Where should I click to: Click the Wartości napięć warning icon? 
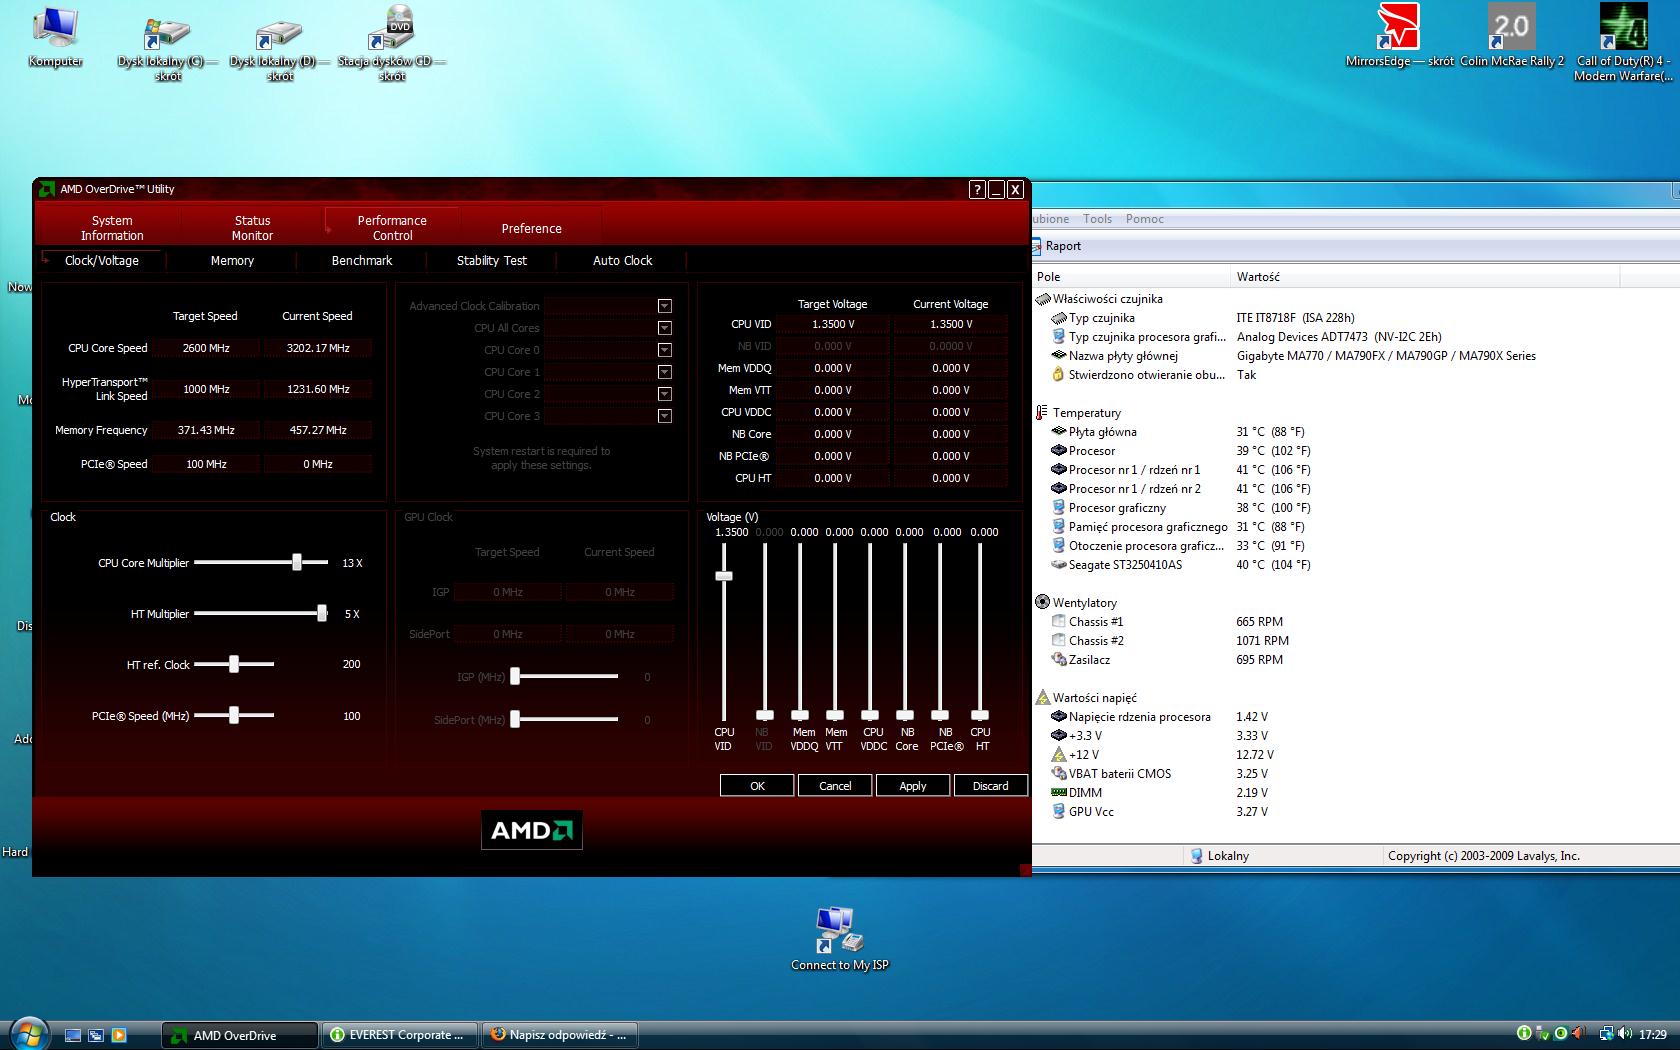(x=1042, y=698)
